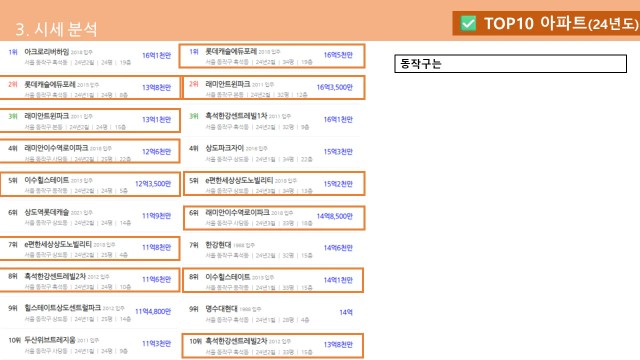Select the 11억8천만 price
The image size is (640, 360).
tap(156, 247)
